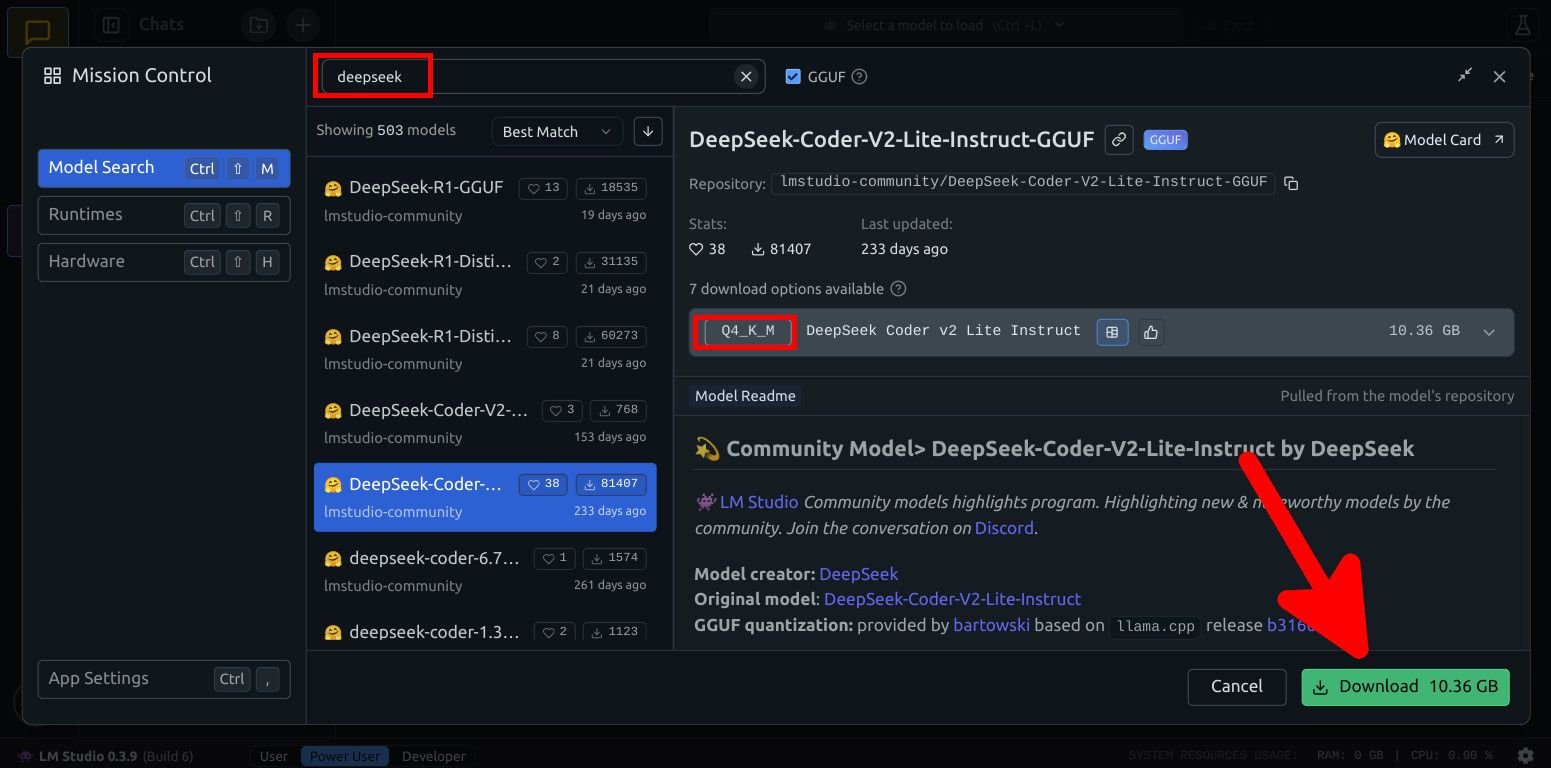1551x768 pixels.
Task: Click the plus new-chat icon in the Chats header
Action: point(303,25)
